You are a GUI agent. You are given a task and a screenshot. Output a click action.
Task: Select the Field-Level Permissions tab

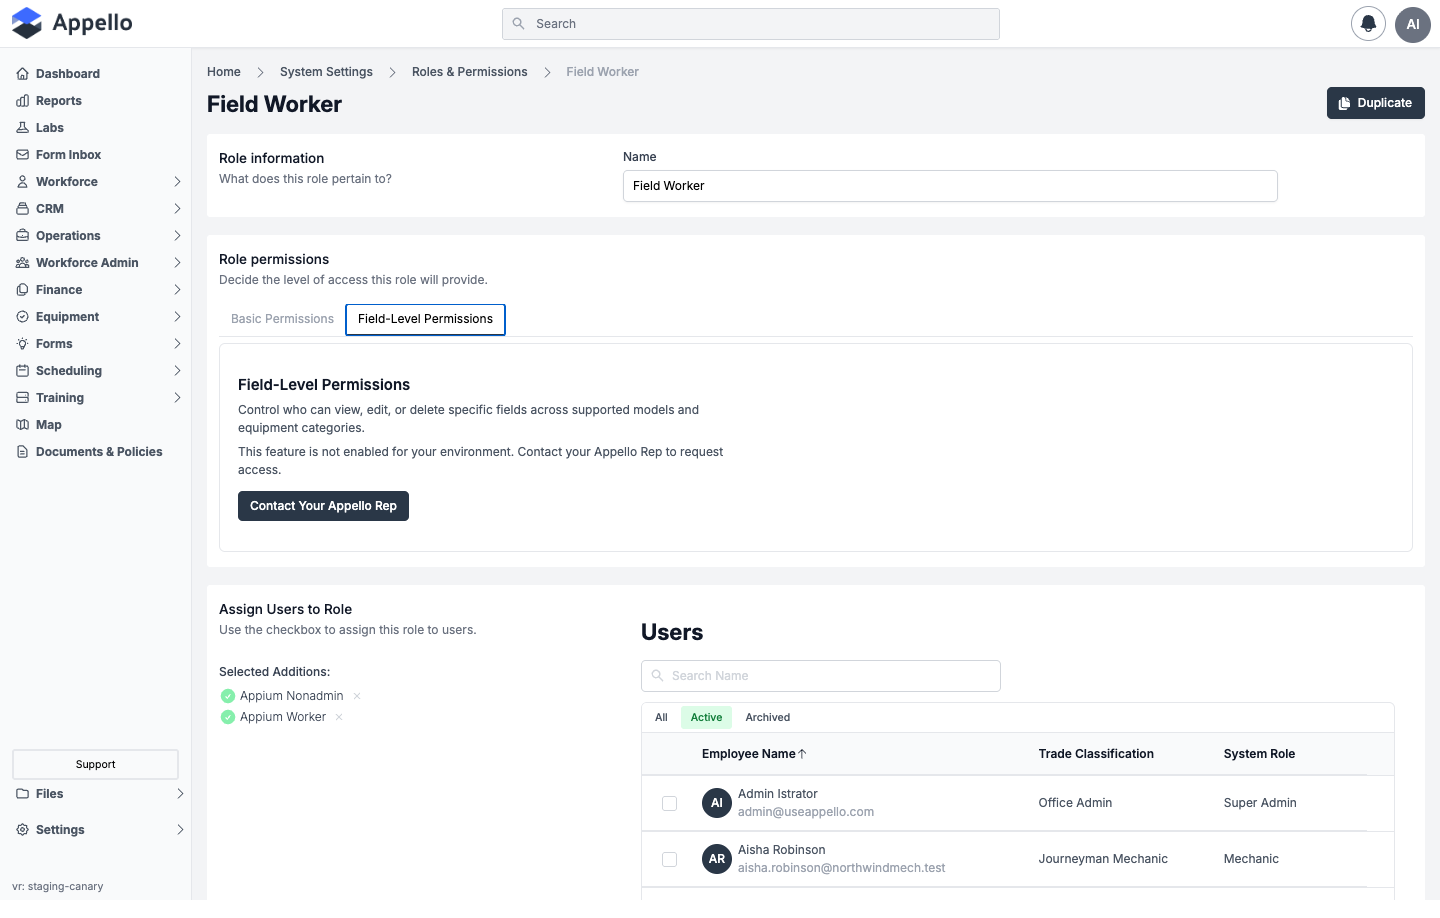[x=425, y=320]
